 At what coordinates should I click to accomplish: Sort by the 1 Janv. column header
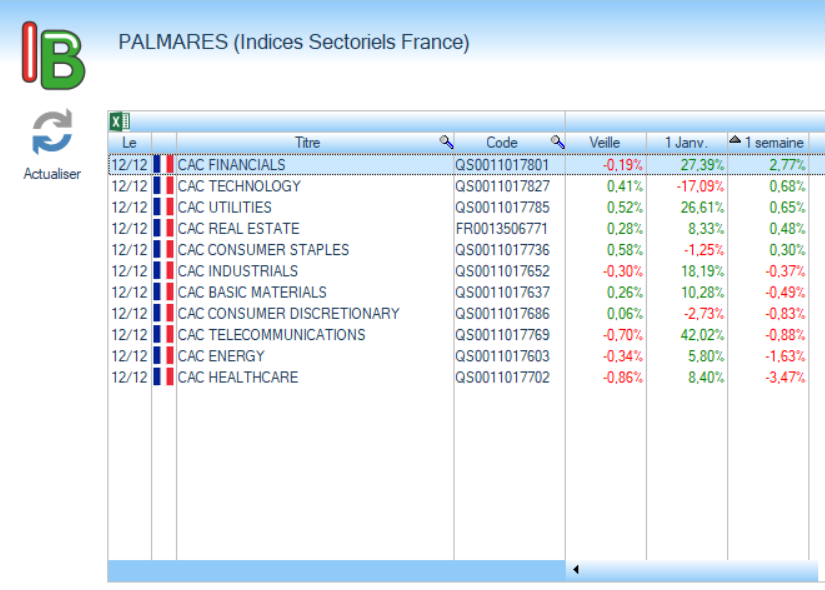(686, 143)
